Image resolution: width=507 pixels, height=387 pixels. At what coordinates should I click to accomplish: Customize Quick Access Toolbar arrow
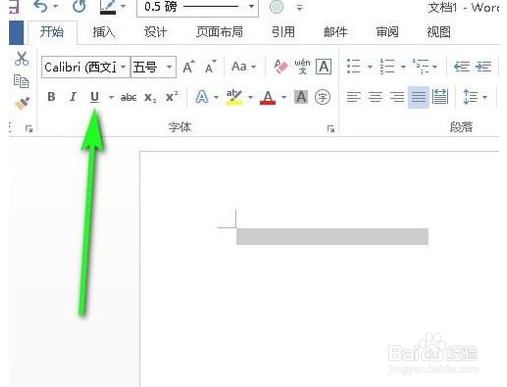[299, 8]
